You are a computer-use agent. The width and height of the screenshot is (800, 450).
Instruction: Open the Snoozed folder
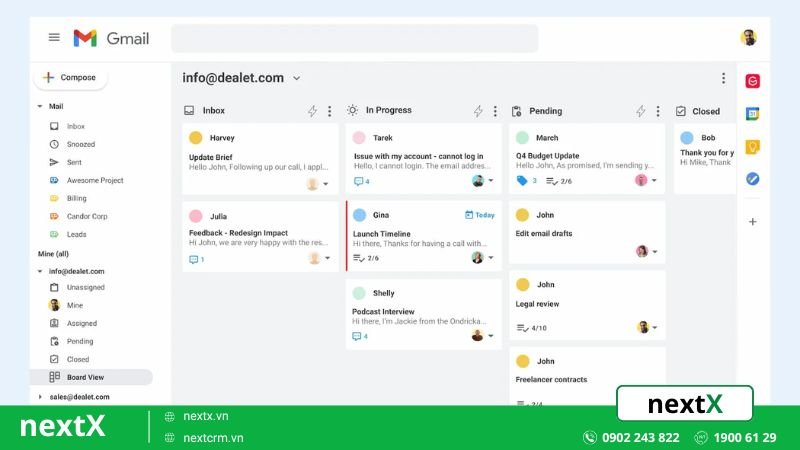(x=81, y=144)
